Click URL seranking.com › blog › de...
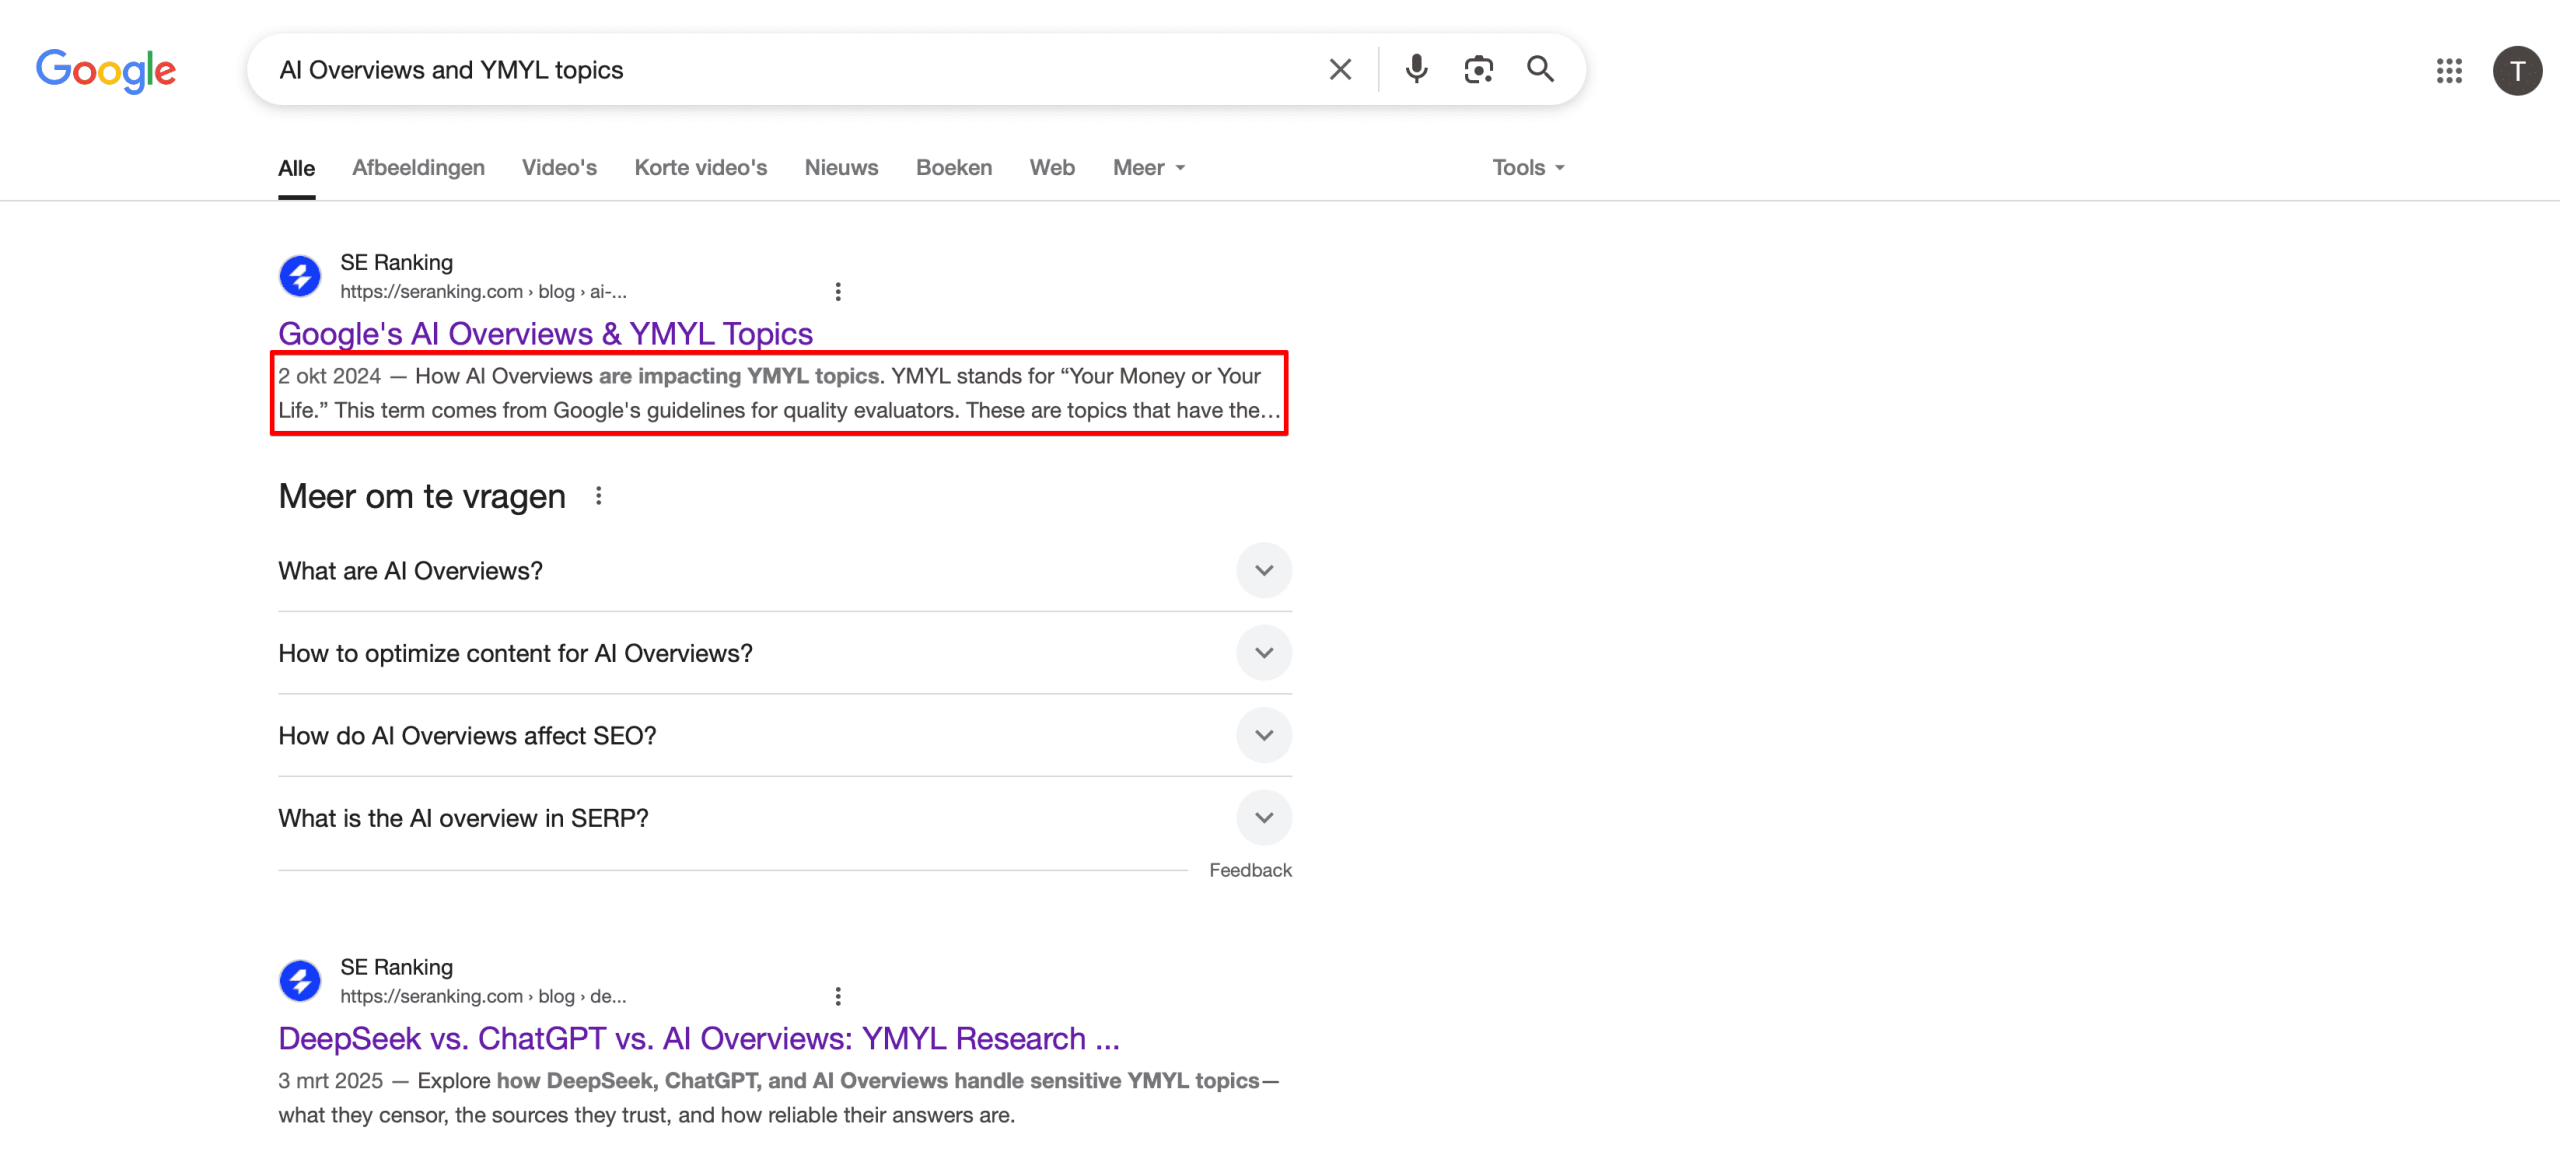2560x1152 pixels. tap(483, 996)
